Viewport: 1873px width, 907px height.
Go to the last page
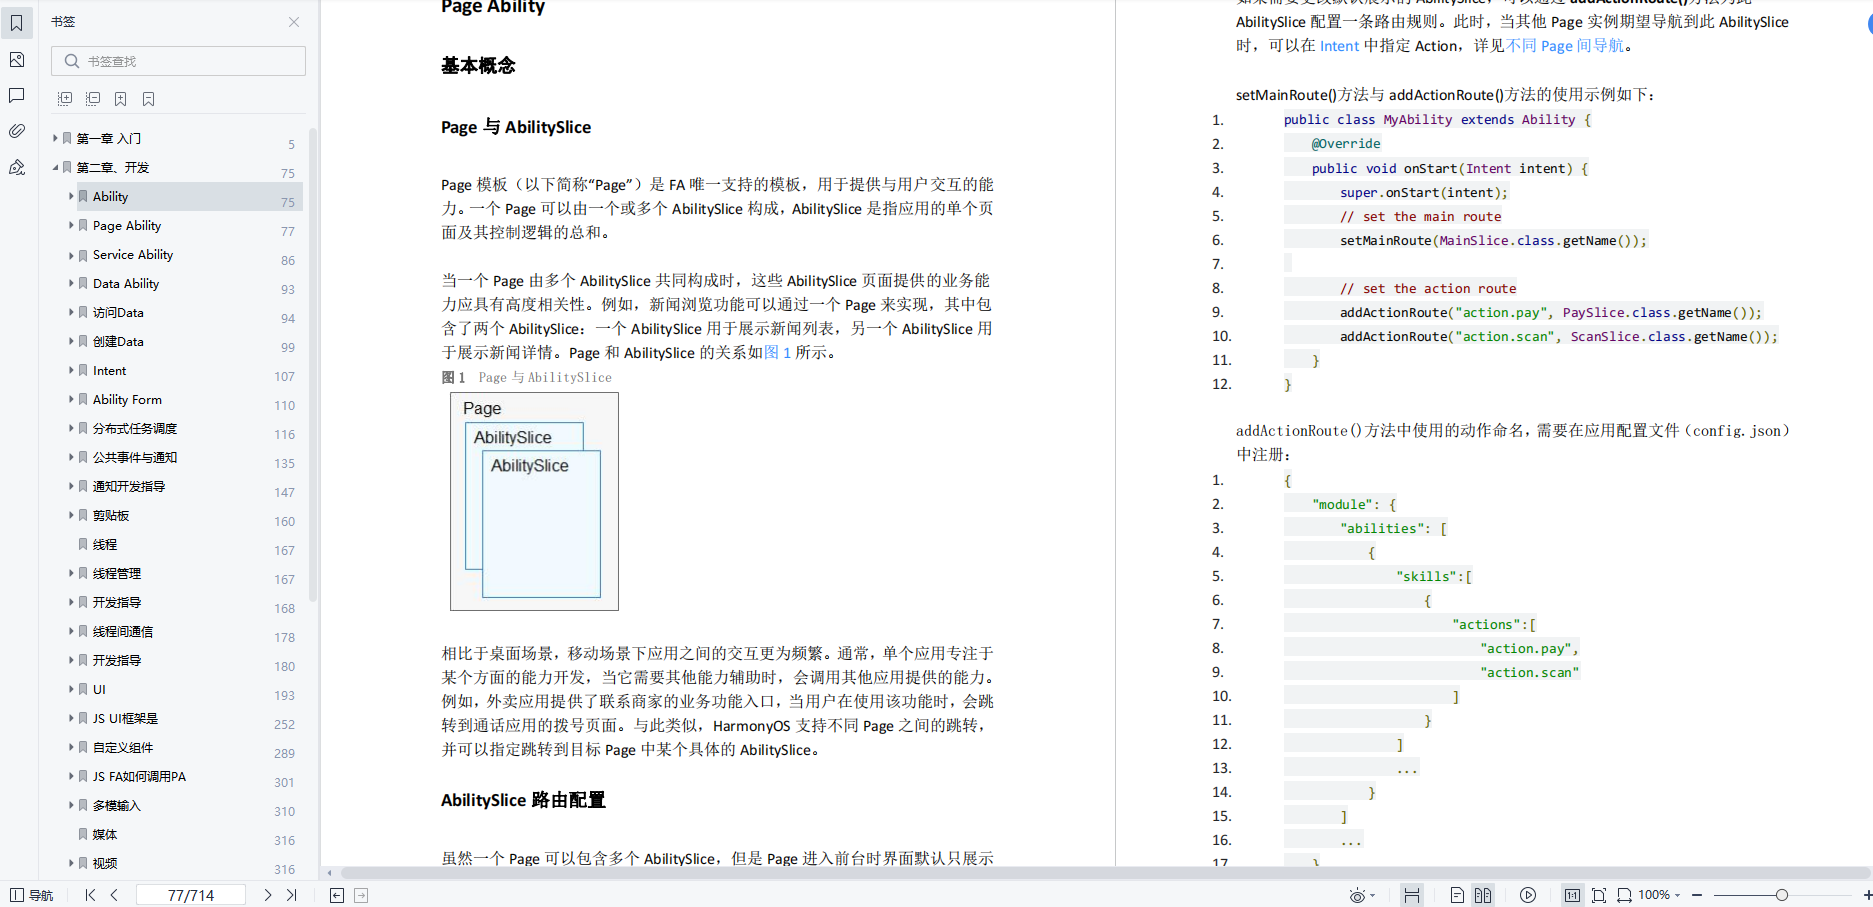pyautogui.click(x=291, y=895)
